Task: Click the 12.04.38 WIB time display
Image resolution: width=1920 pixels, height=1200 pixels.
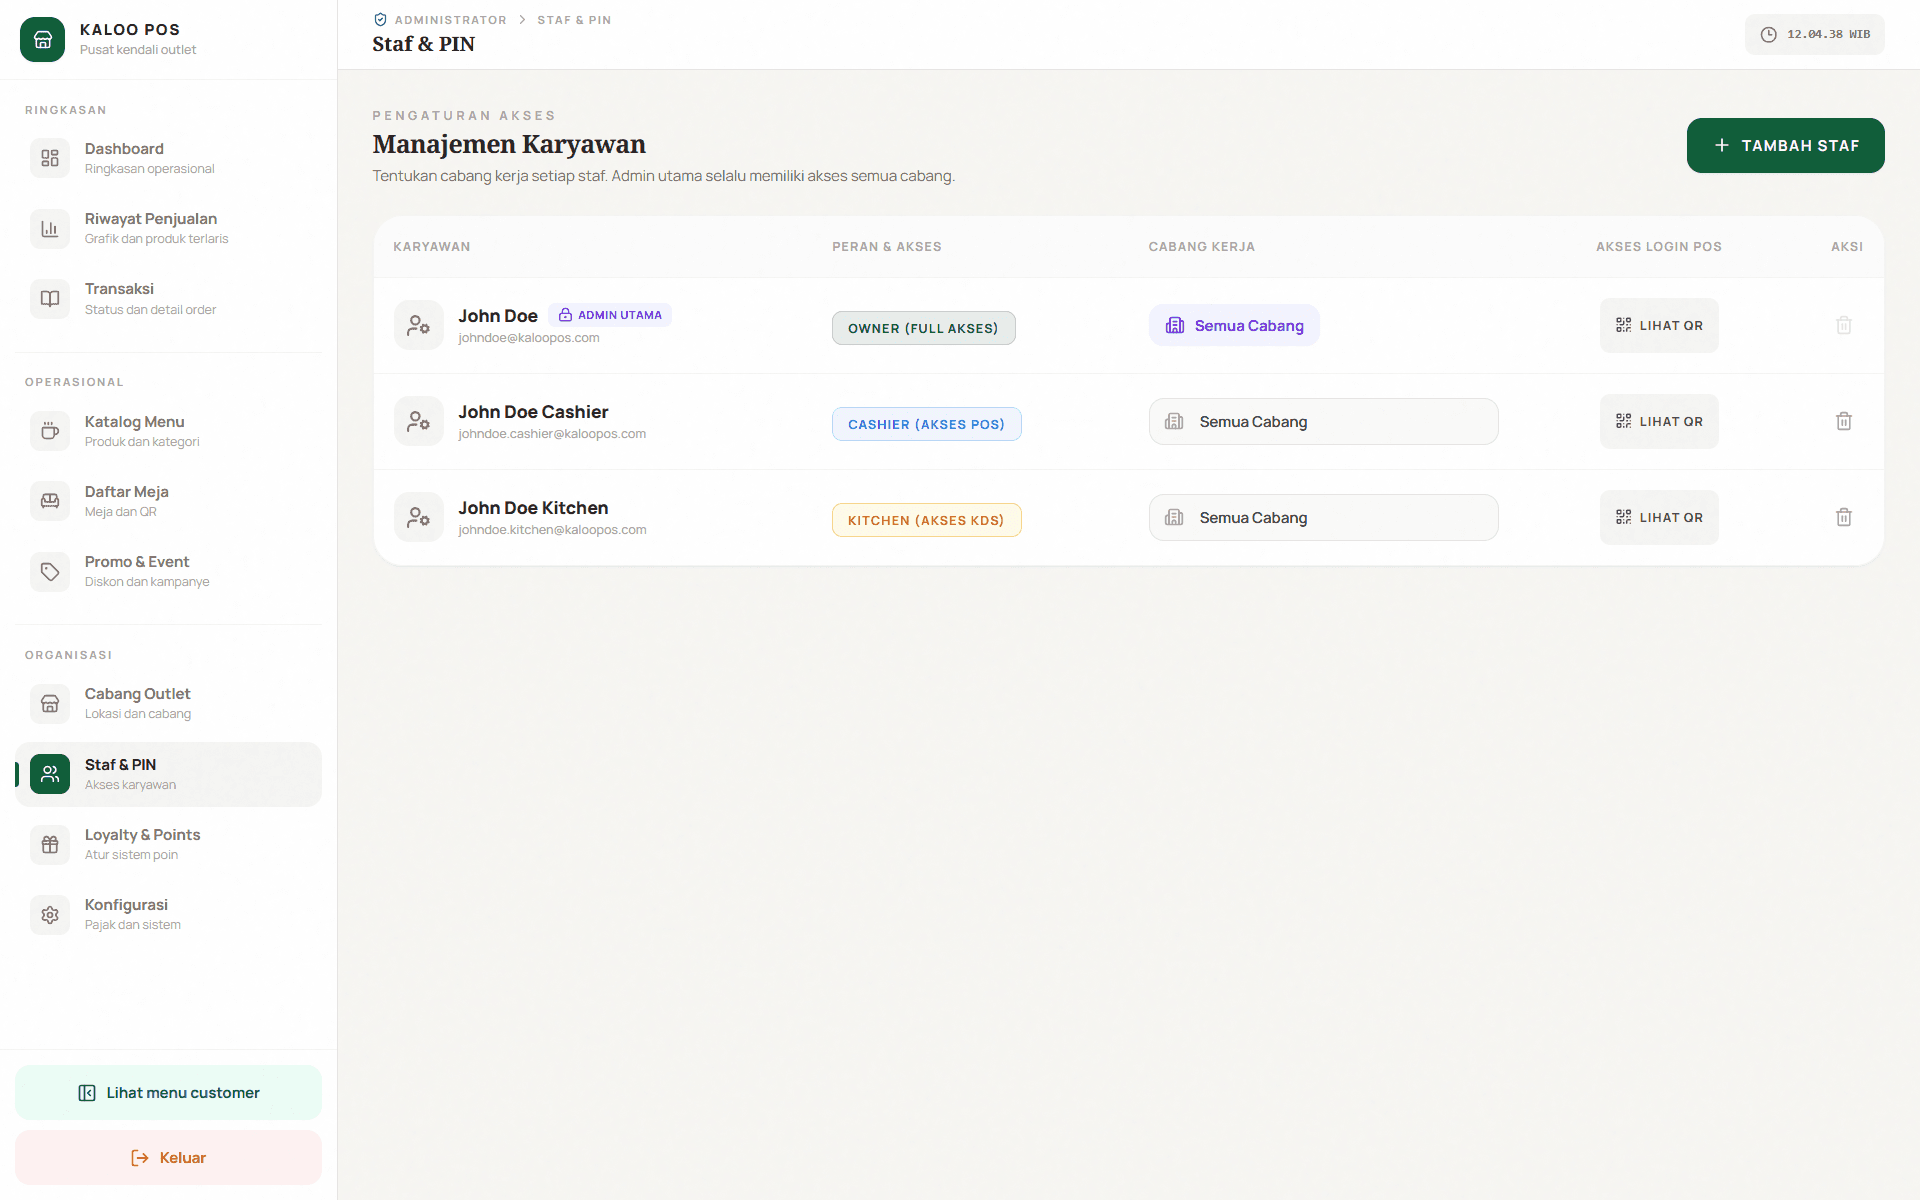Action: [1814, 34]
